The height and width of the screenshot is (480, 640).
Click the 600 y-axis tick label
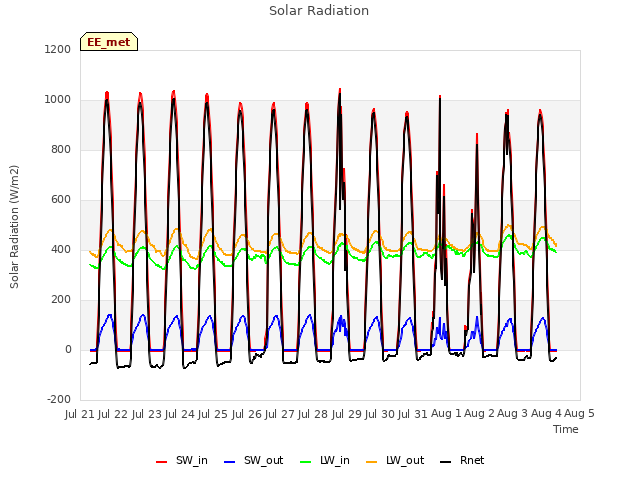point(61,200)
